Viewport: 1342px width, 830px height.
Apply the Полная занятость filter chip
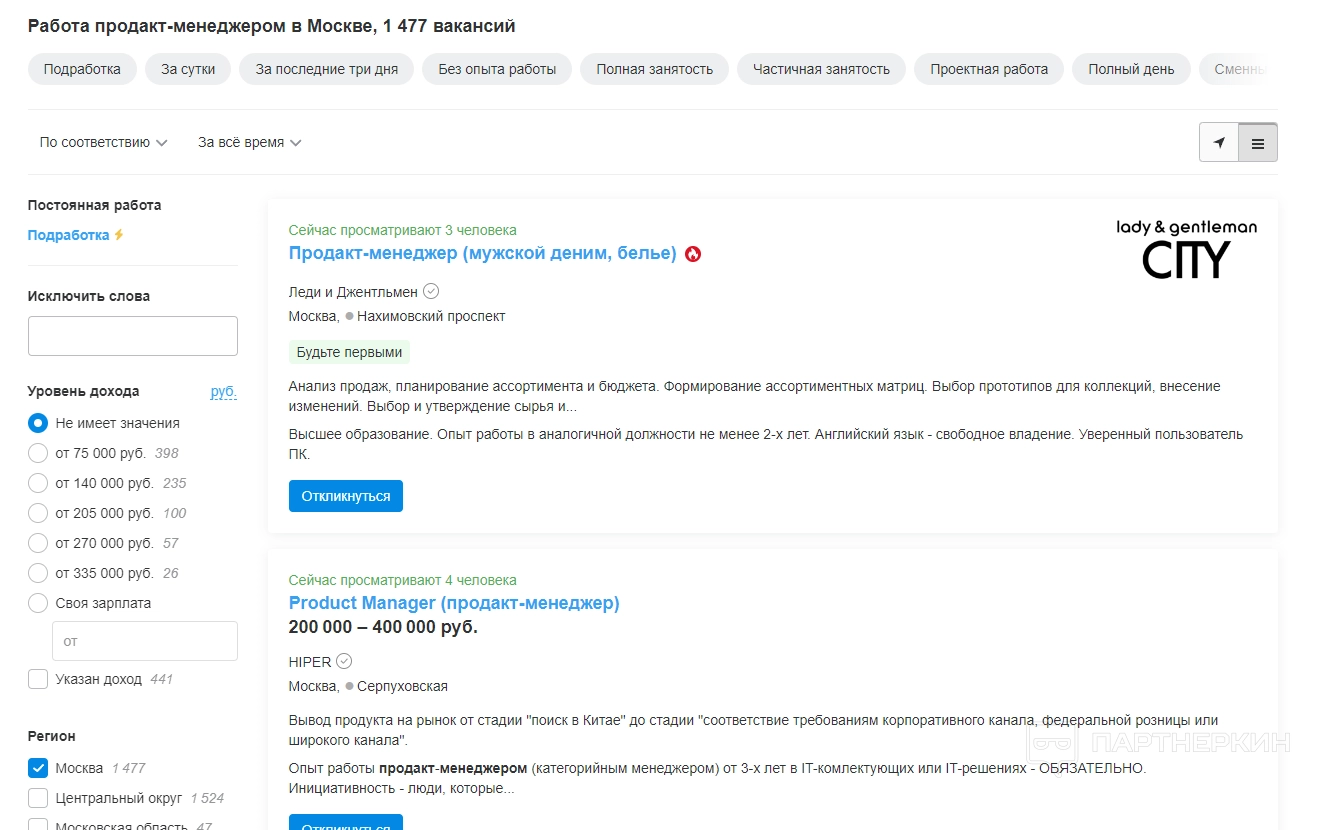coord(654,69)
